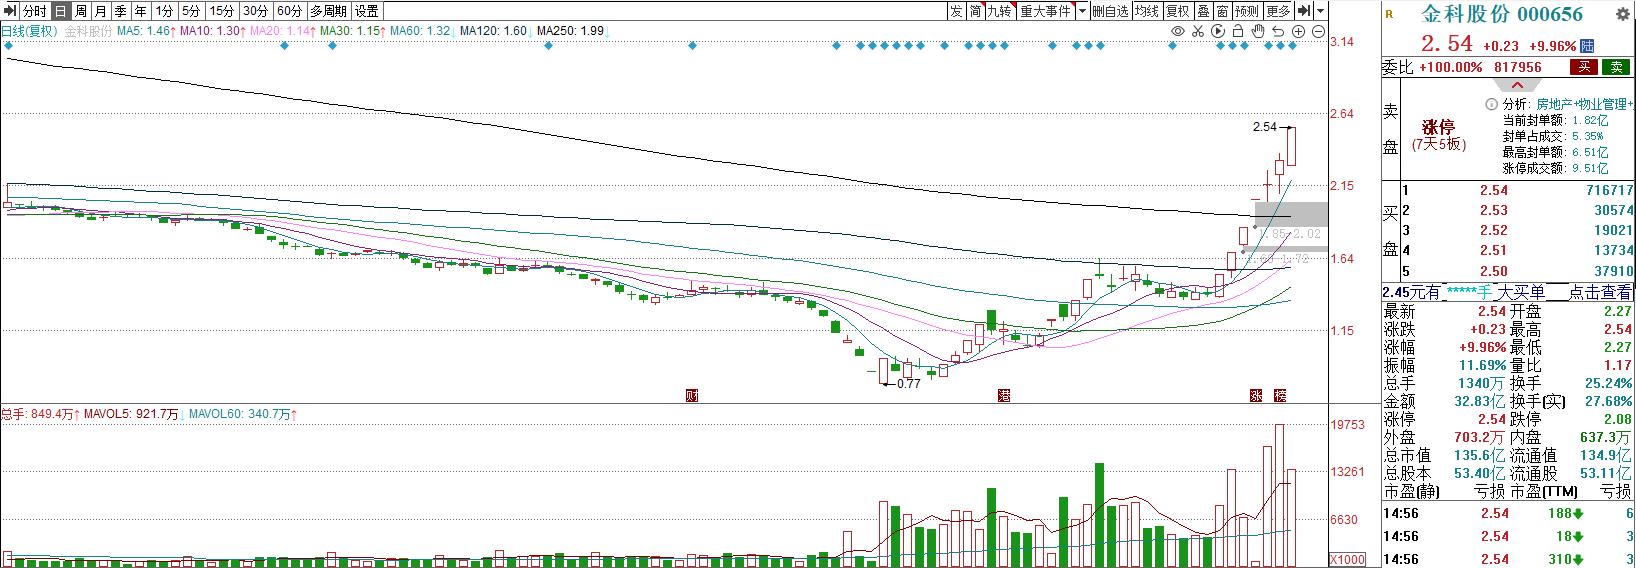
Task: Click the info icon next to 分析
Action: coord(1492,104)
